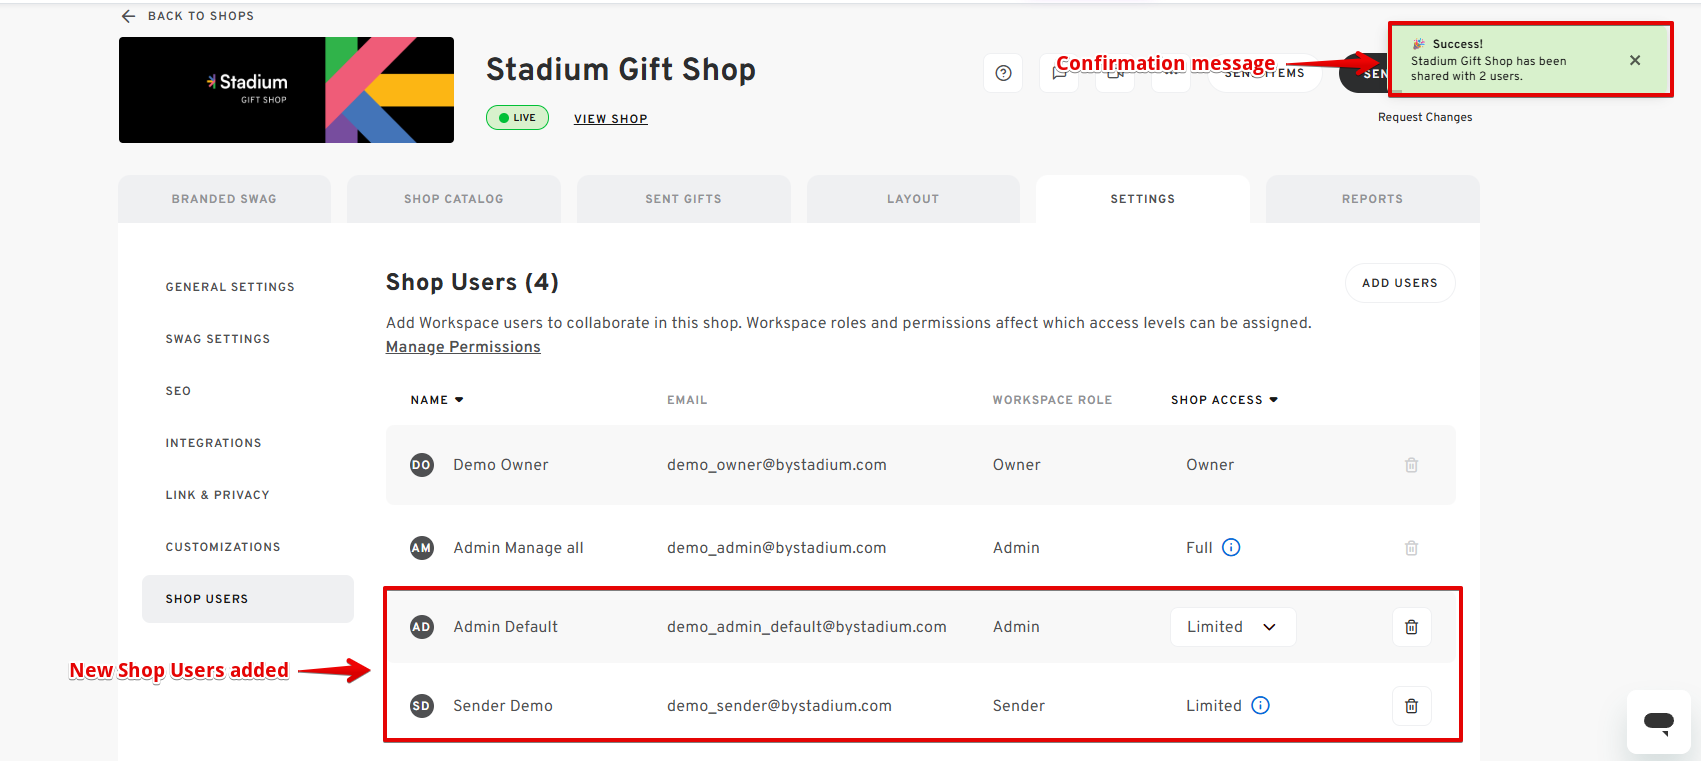Dismiss the Success notification with X
Image resolution: width=1701 pixels, height=761 pixels.
[1634, 61]
